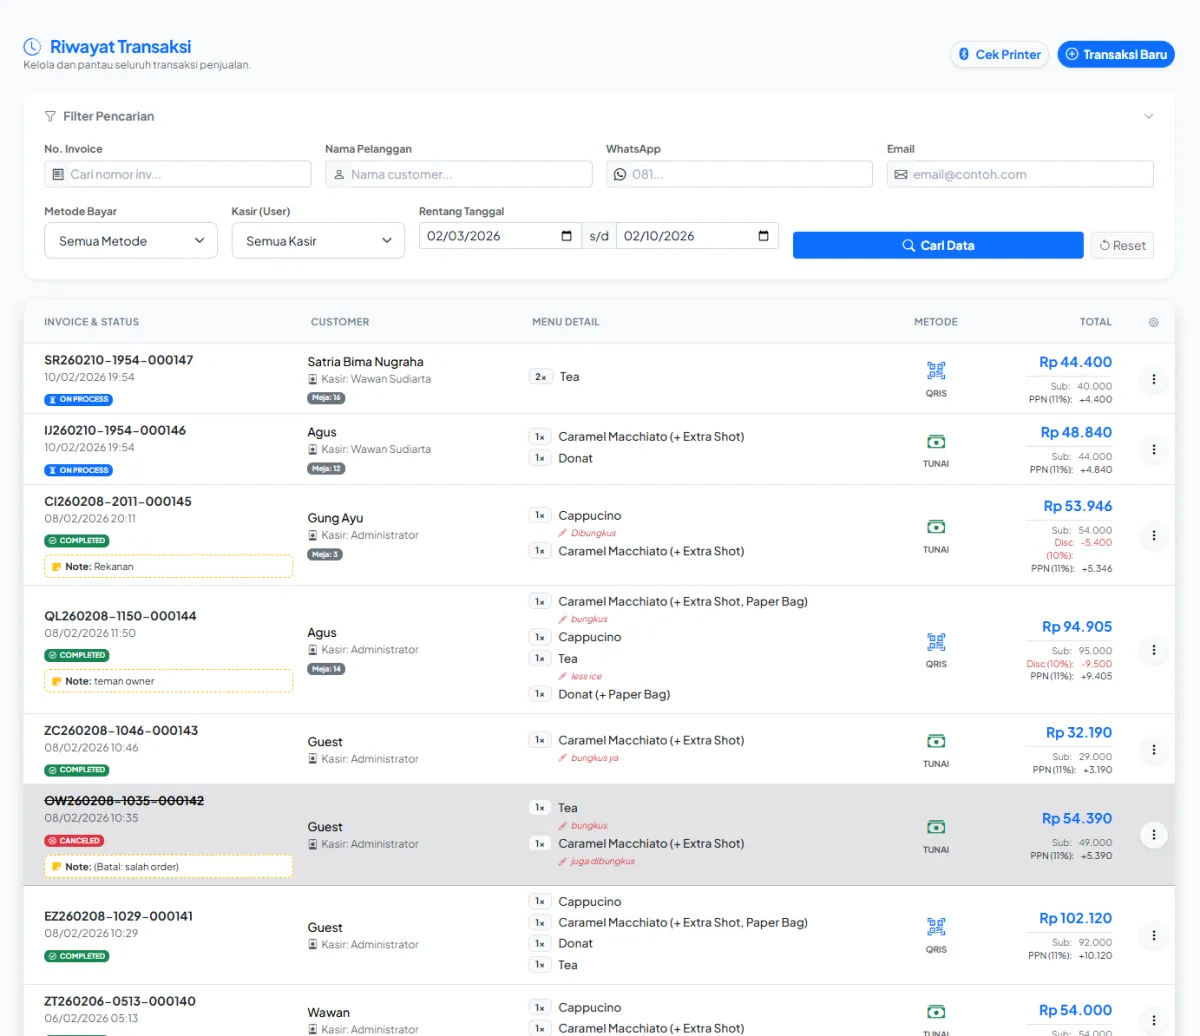Click the Riwayat Transaksi clock icon

tap(32, 47)
